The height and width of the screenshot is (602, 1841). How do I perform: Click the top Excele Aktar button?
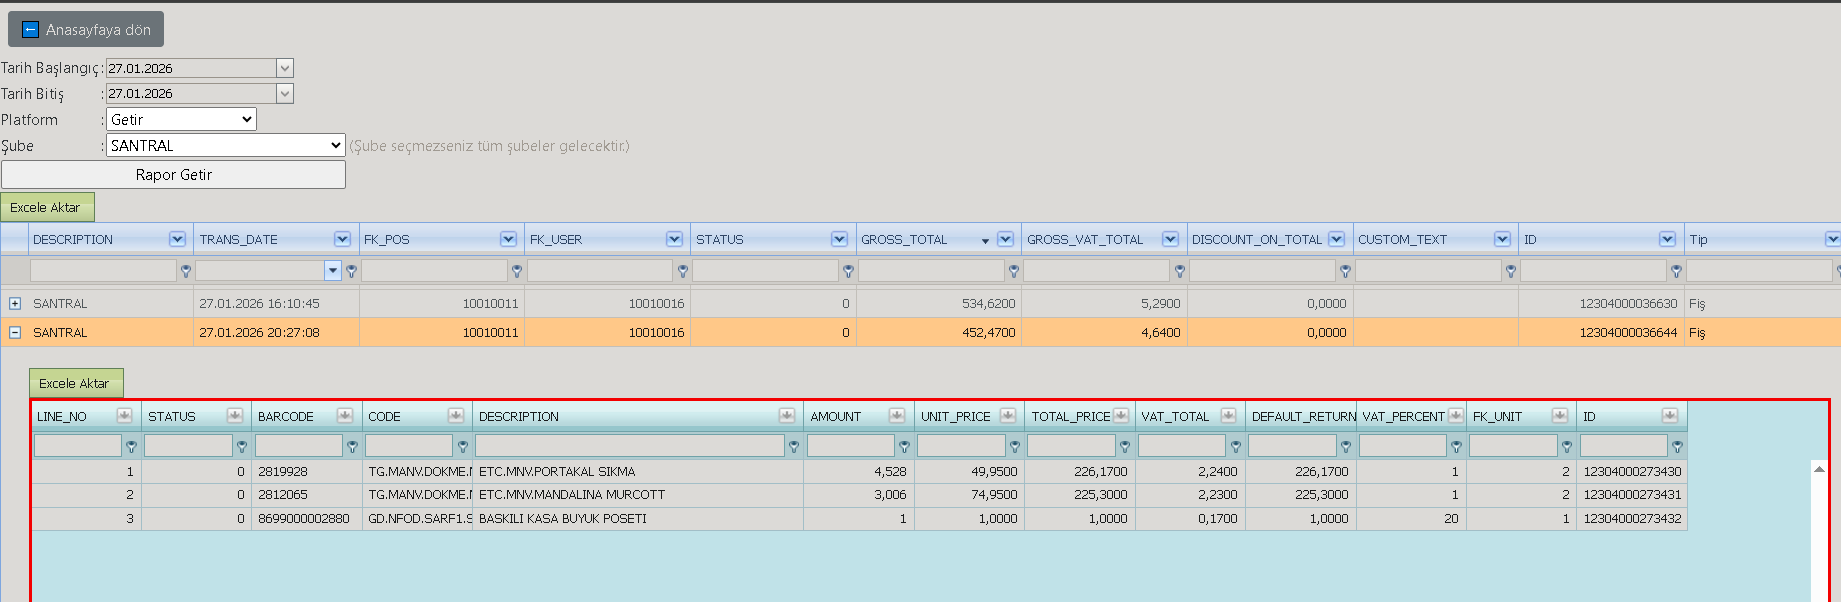coord(47,207)
